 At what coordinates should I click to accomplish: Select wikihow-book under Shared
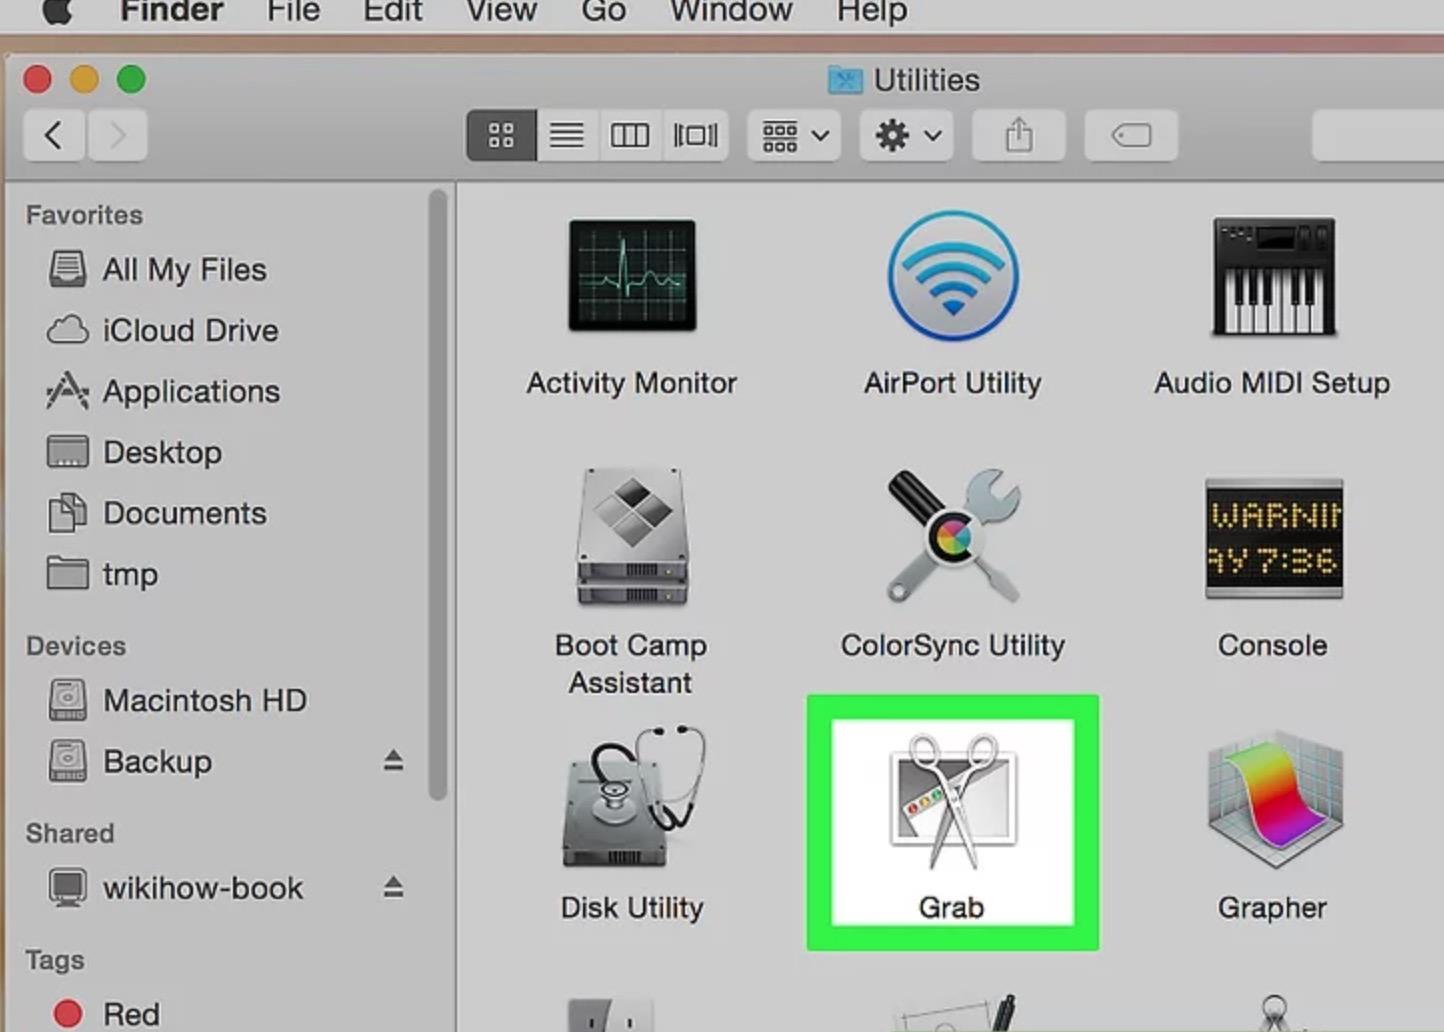(176, 887)
